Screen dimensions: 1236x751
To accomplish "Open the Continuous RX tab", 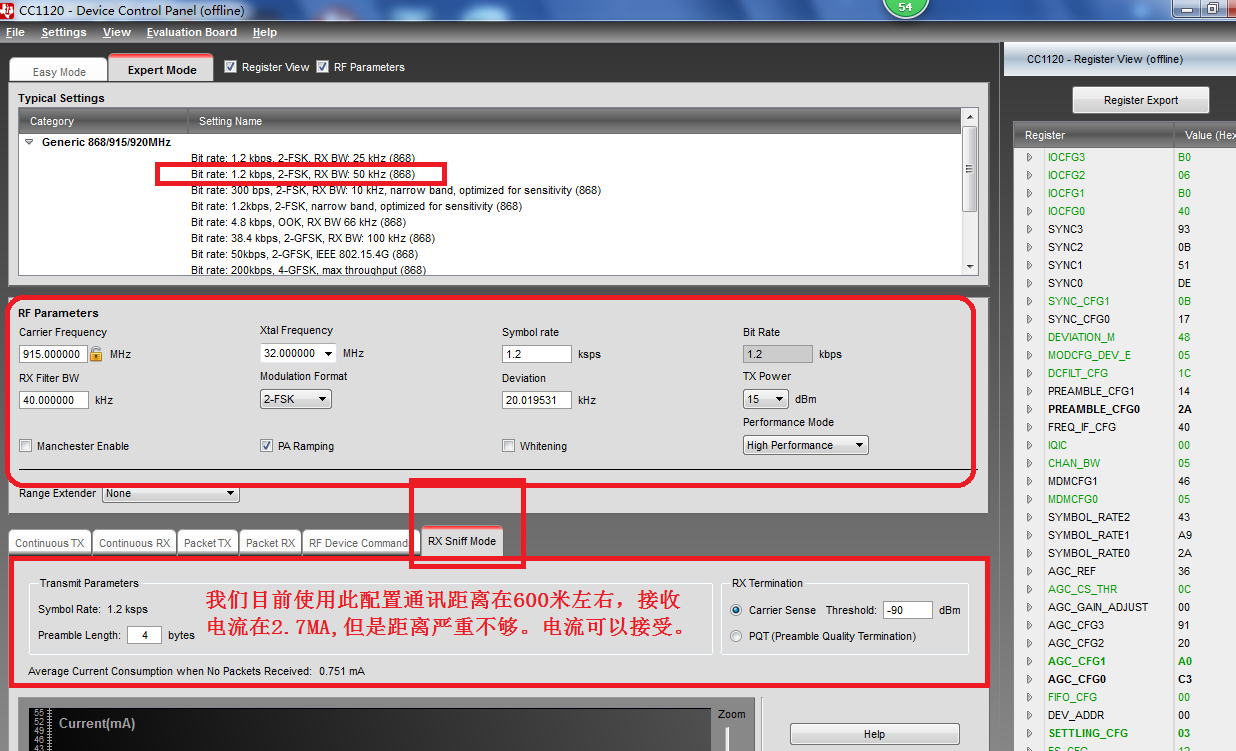I will click(x=134, y=543).
